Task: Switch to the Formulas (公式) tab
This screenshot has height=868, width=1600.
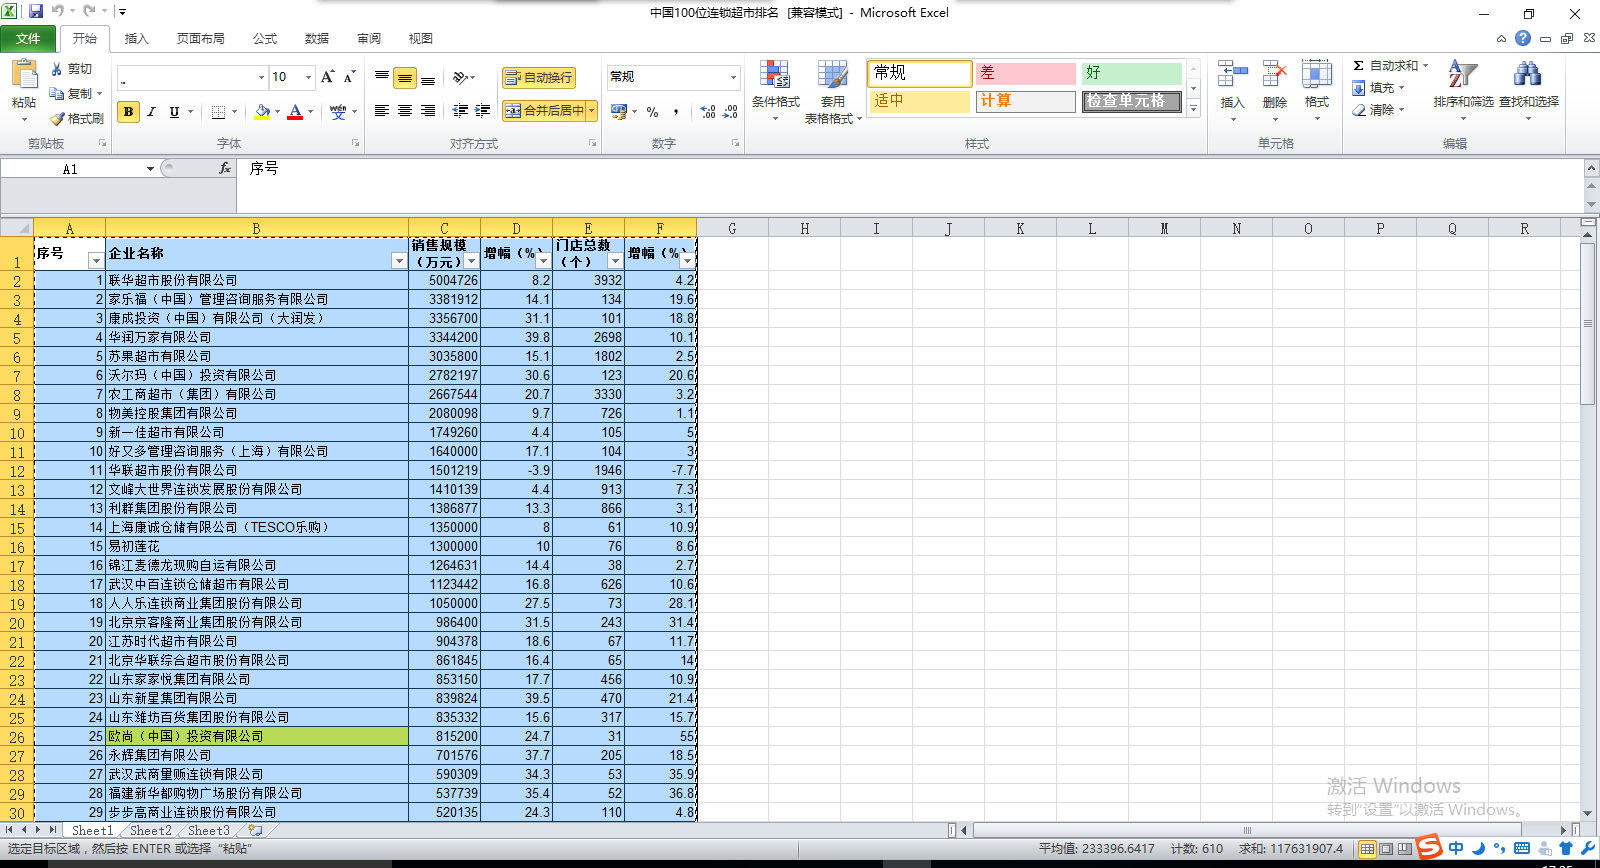Action: [x=265, y=38]
